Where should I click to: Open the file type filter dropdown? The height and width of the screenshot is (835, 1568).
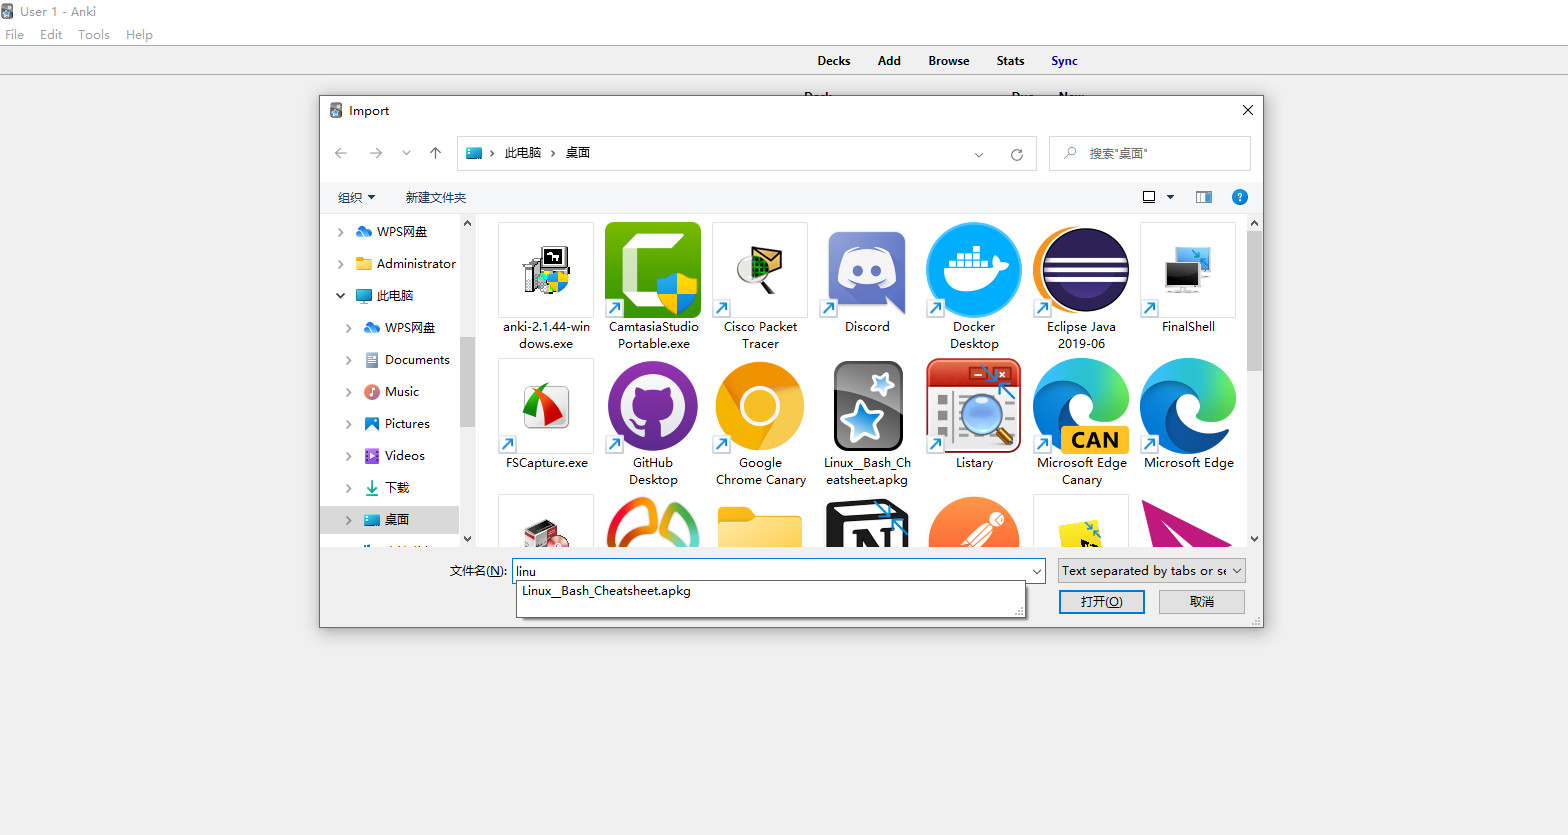click(1152, 571)
